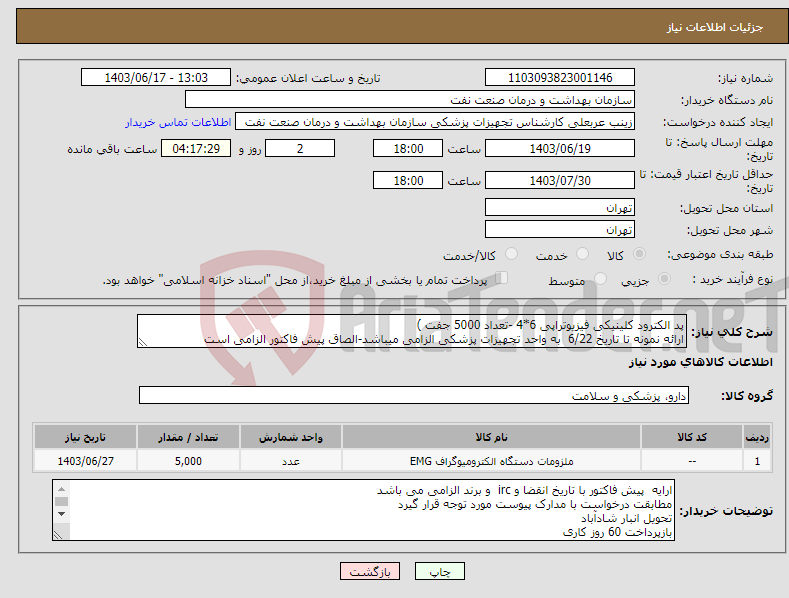The height and width of the screenshot is (598, 789).
Task: Click the اطلاعات کالاهای مورد نیاز heading
Action: [700, 362]
